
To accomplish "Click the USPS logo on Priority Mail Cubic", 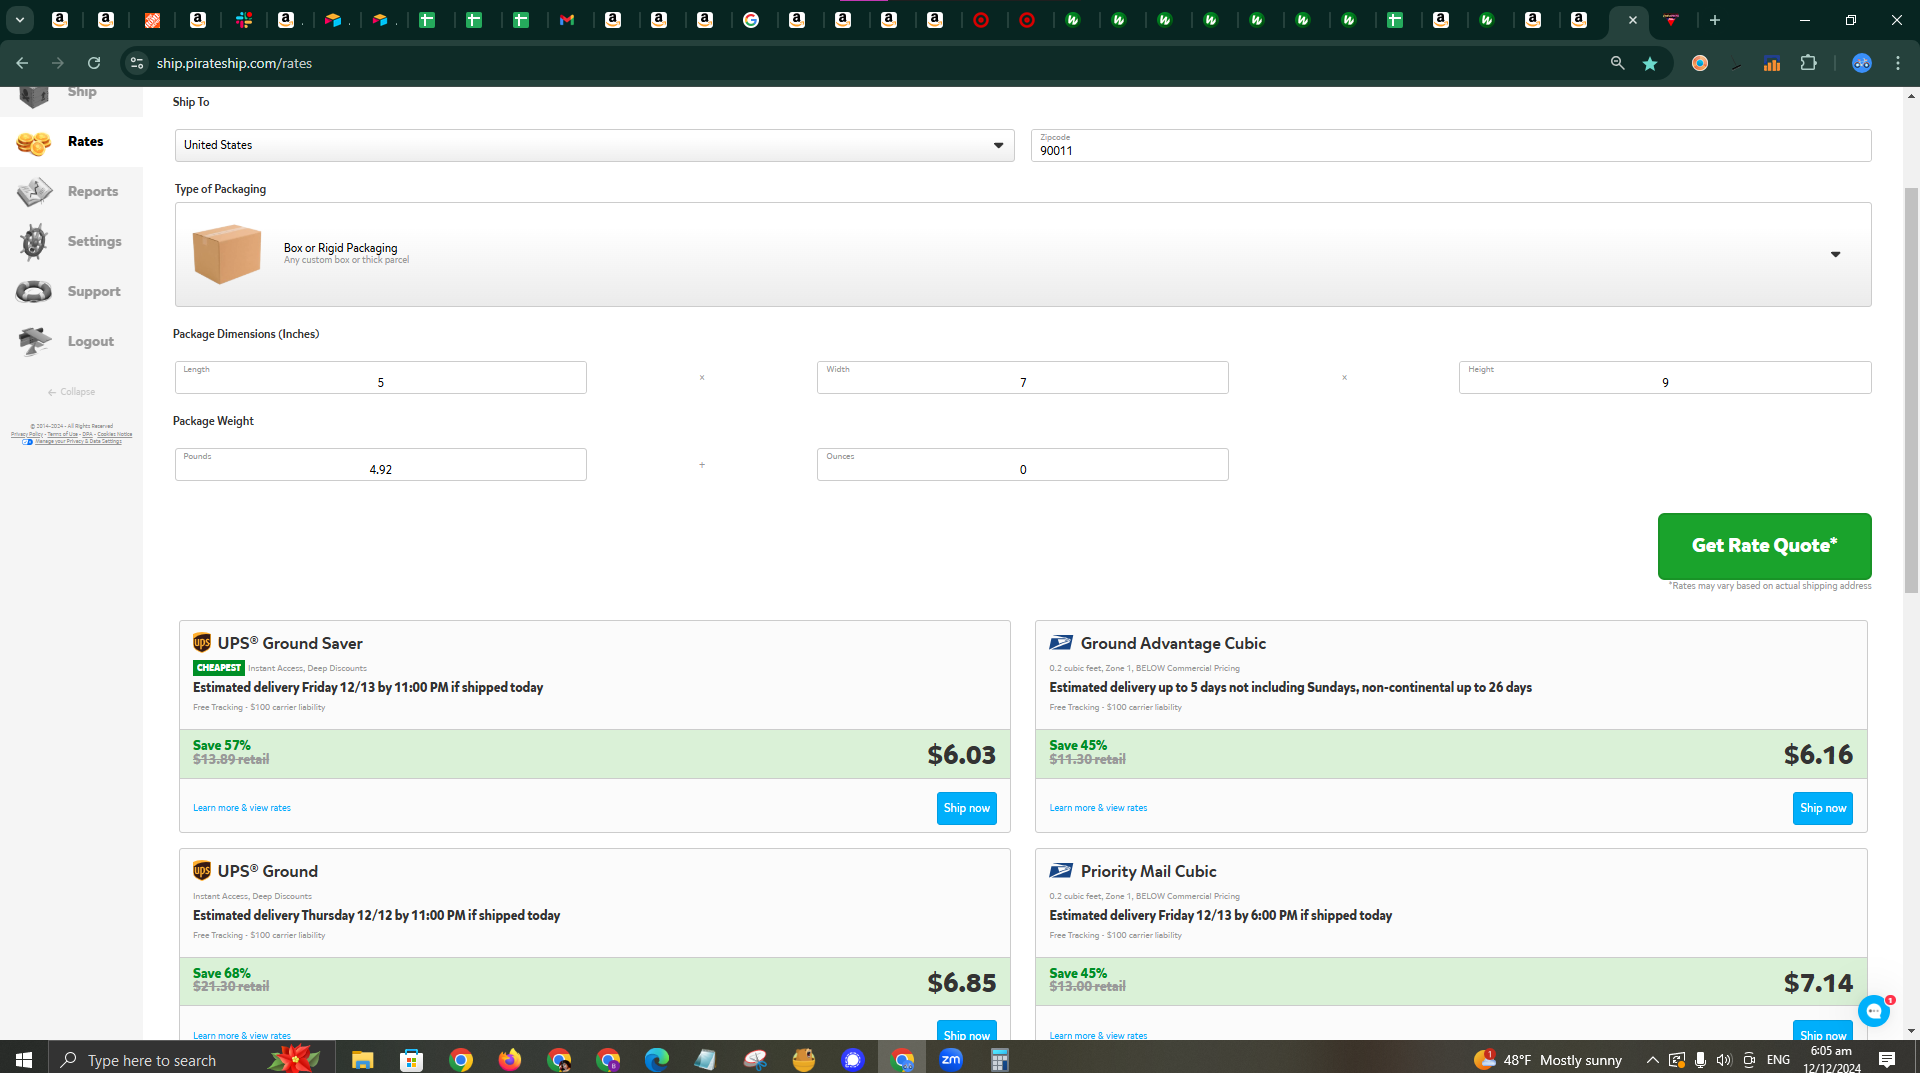I will (x=1061, y=871).
